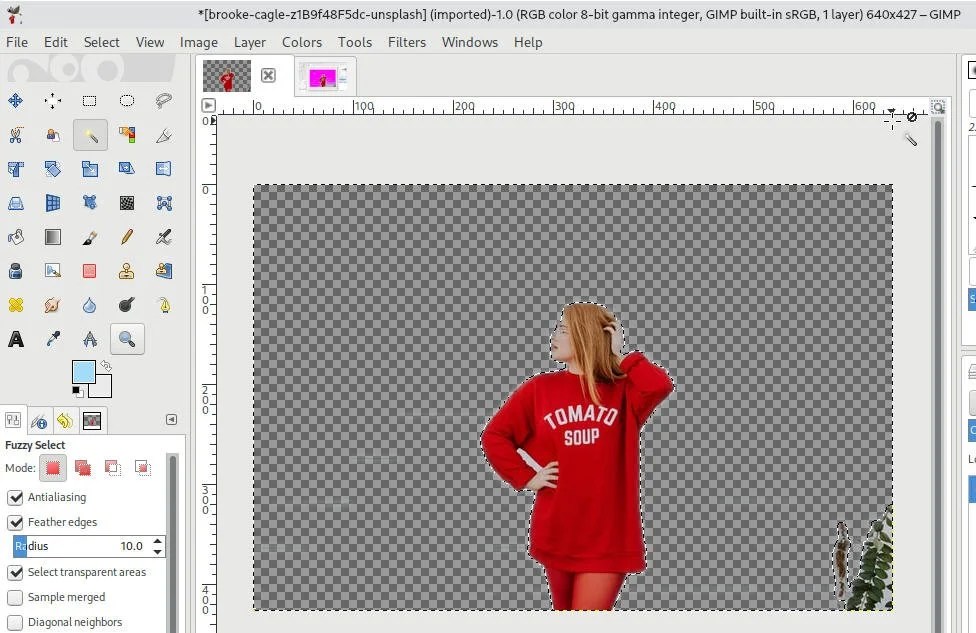This screenshot has width=976, height=633.
Task: Select the Foreground Select tool
Action: pos(53,135)
